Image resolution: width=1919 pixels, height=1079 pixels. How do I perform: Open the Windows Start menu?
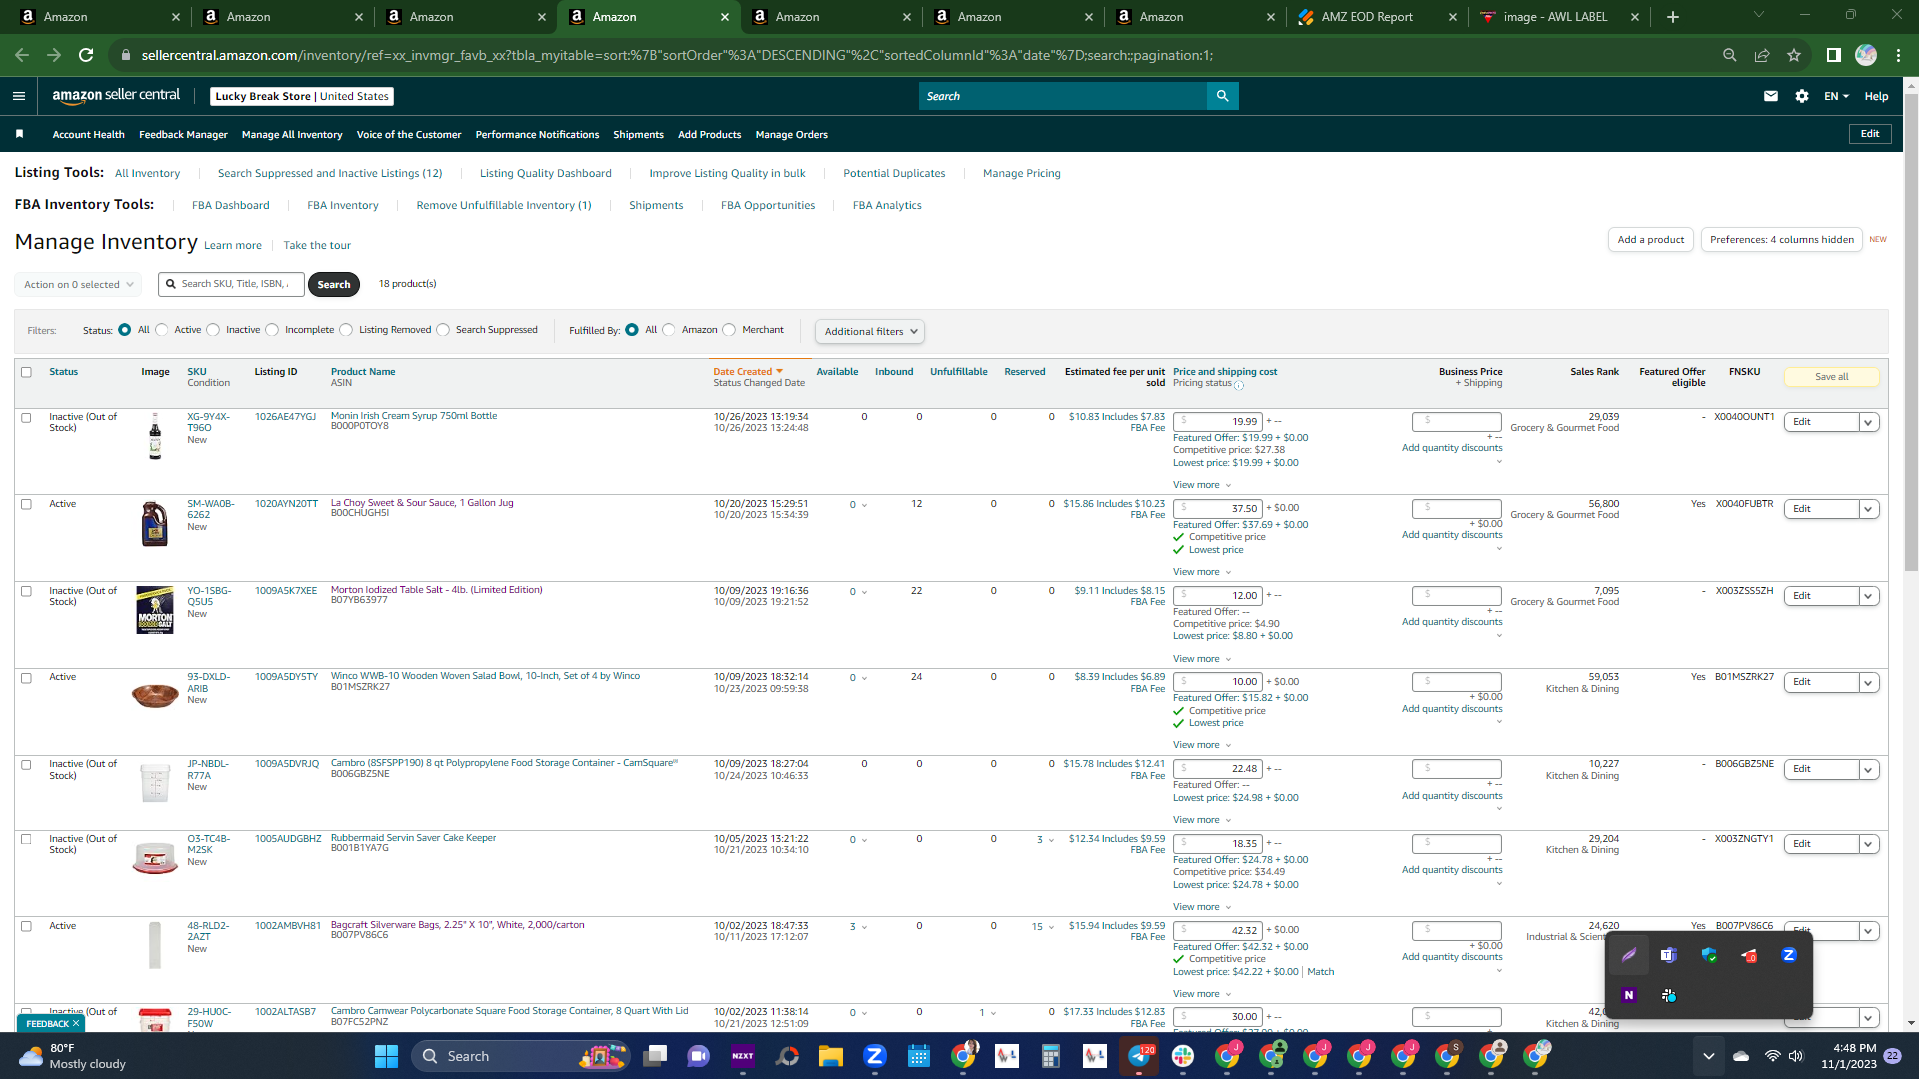click(386, 1056)
